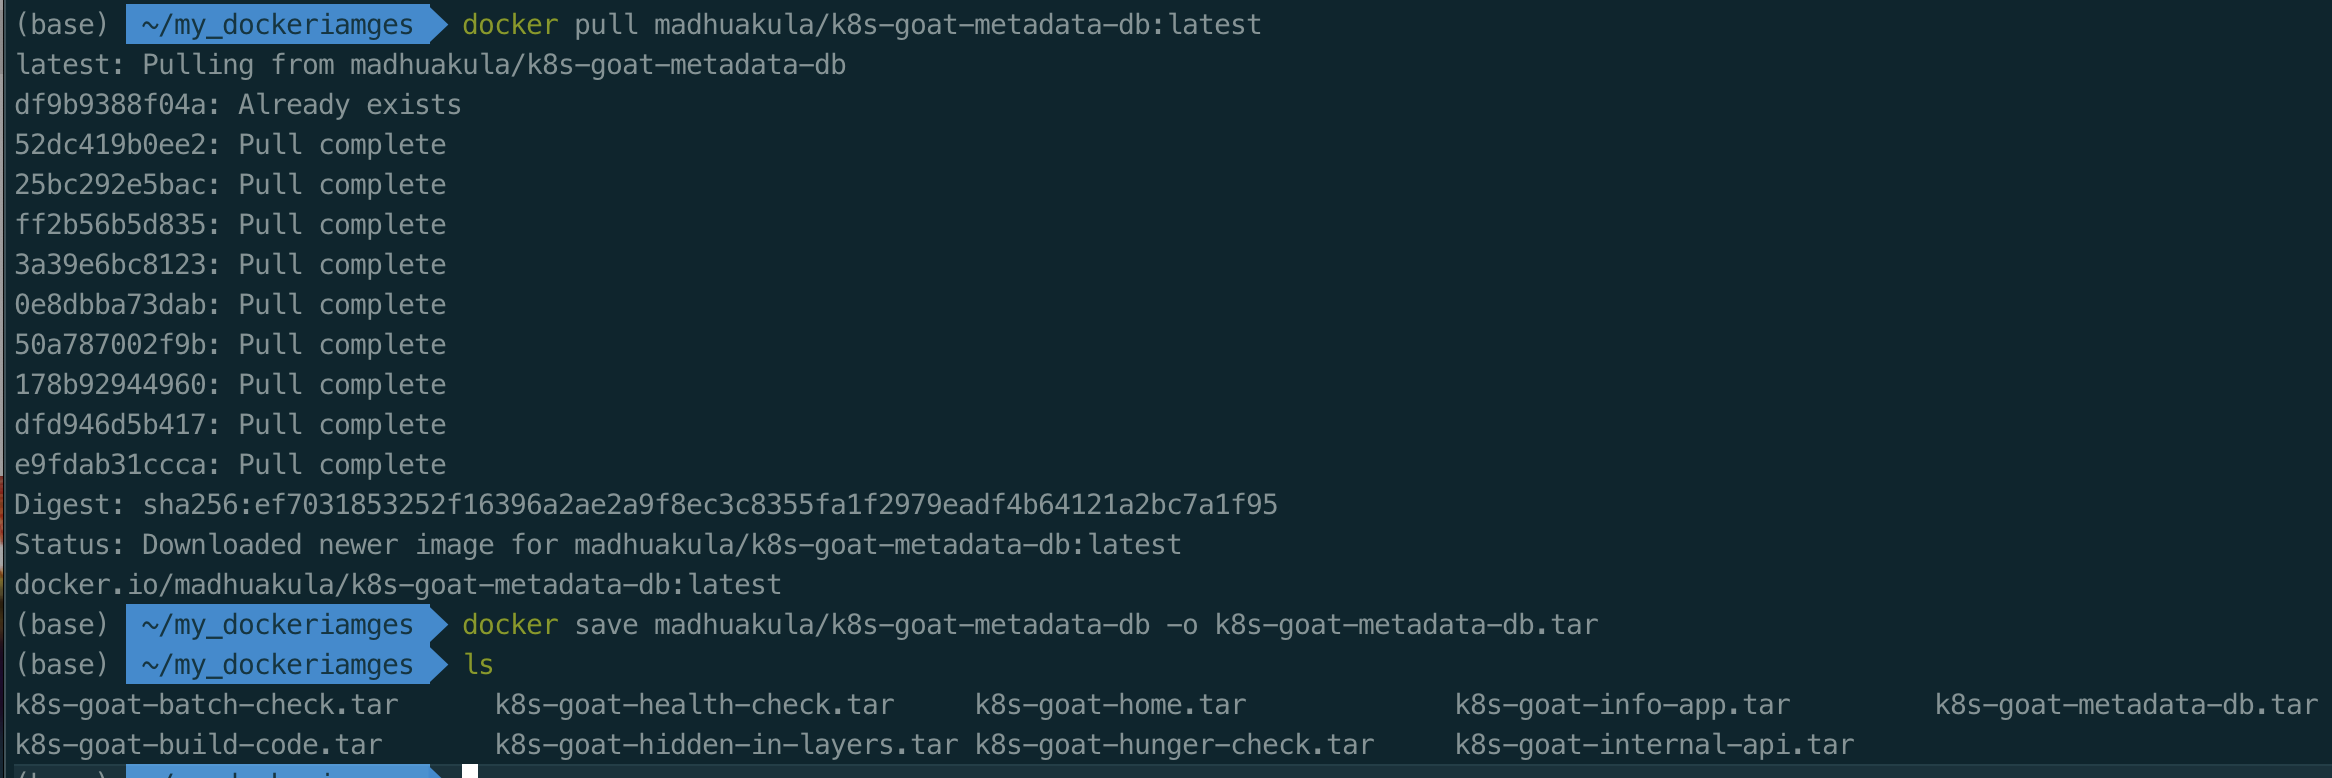The height and width of the screenshot is (778, 2332).
Task: Click the 'ls' command text
Action: tap(478, 665)
